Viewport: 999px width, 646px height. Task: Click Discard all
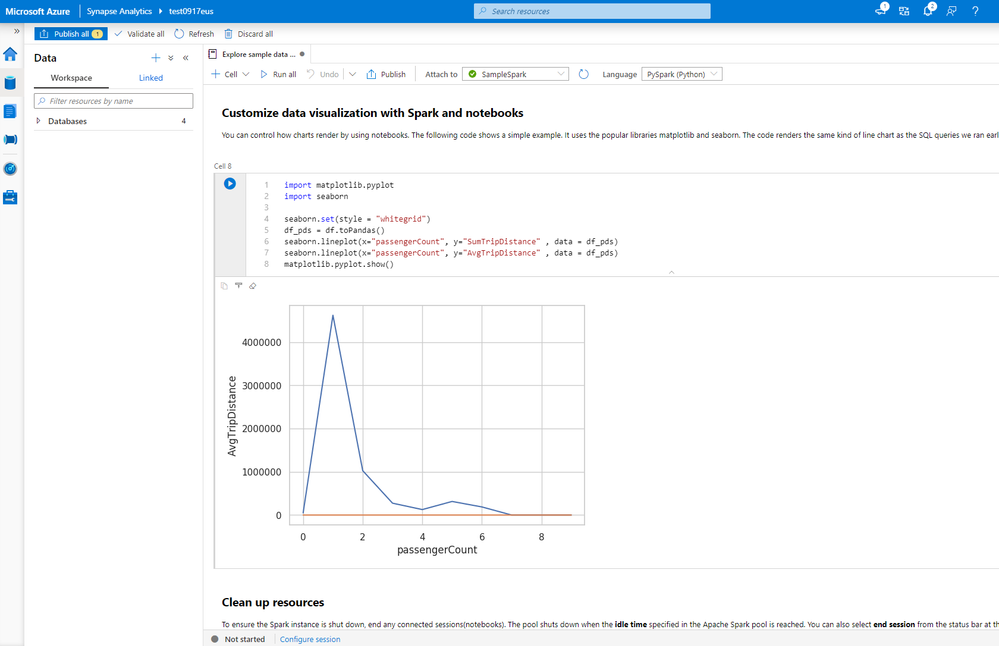click(248, 34)
